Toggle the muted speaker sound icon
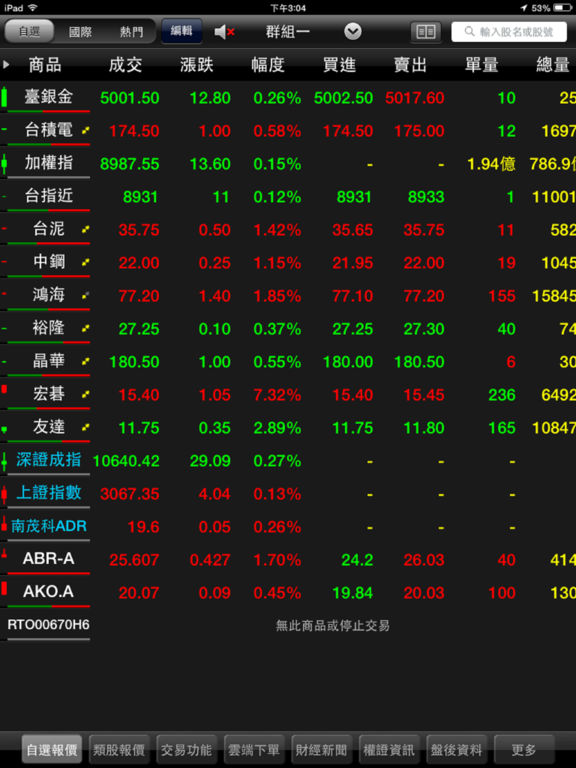 click(225, 32)
